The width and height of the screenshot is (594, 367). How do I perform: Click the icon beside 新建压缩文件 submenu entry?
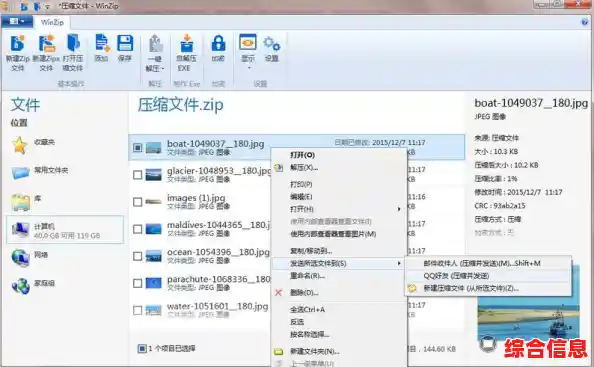coord(412,288)
